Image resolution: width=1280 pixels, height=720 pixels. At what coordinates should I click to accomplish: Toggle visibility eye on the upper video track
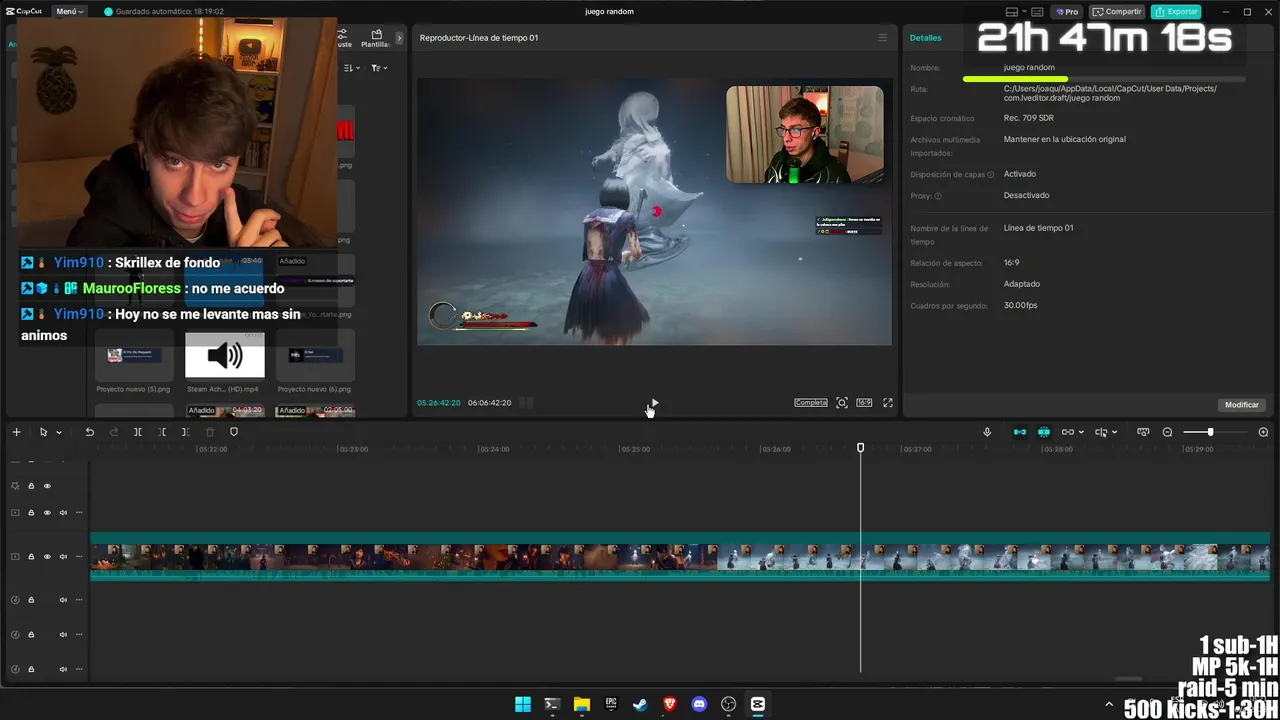click(47, 513)
